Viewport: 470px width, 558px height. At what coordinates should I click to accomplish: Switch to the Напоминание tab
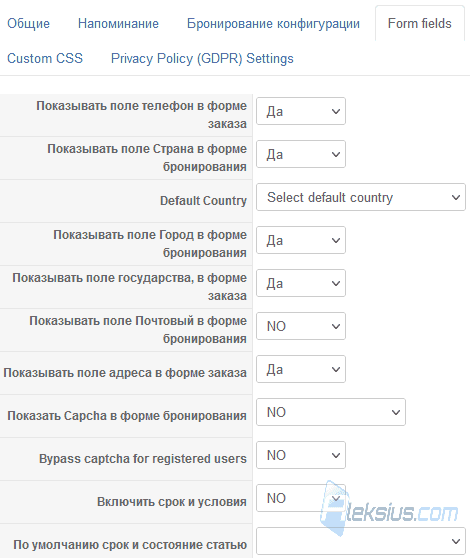click(118, 23)
